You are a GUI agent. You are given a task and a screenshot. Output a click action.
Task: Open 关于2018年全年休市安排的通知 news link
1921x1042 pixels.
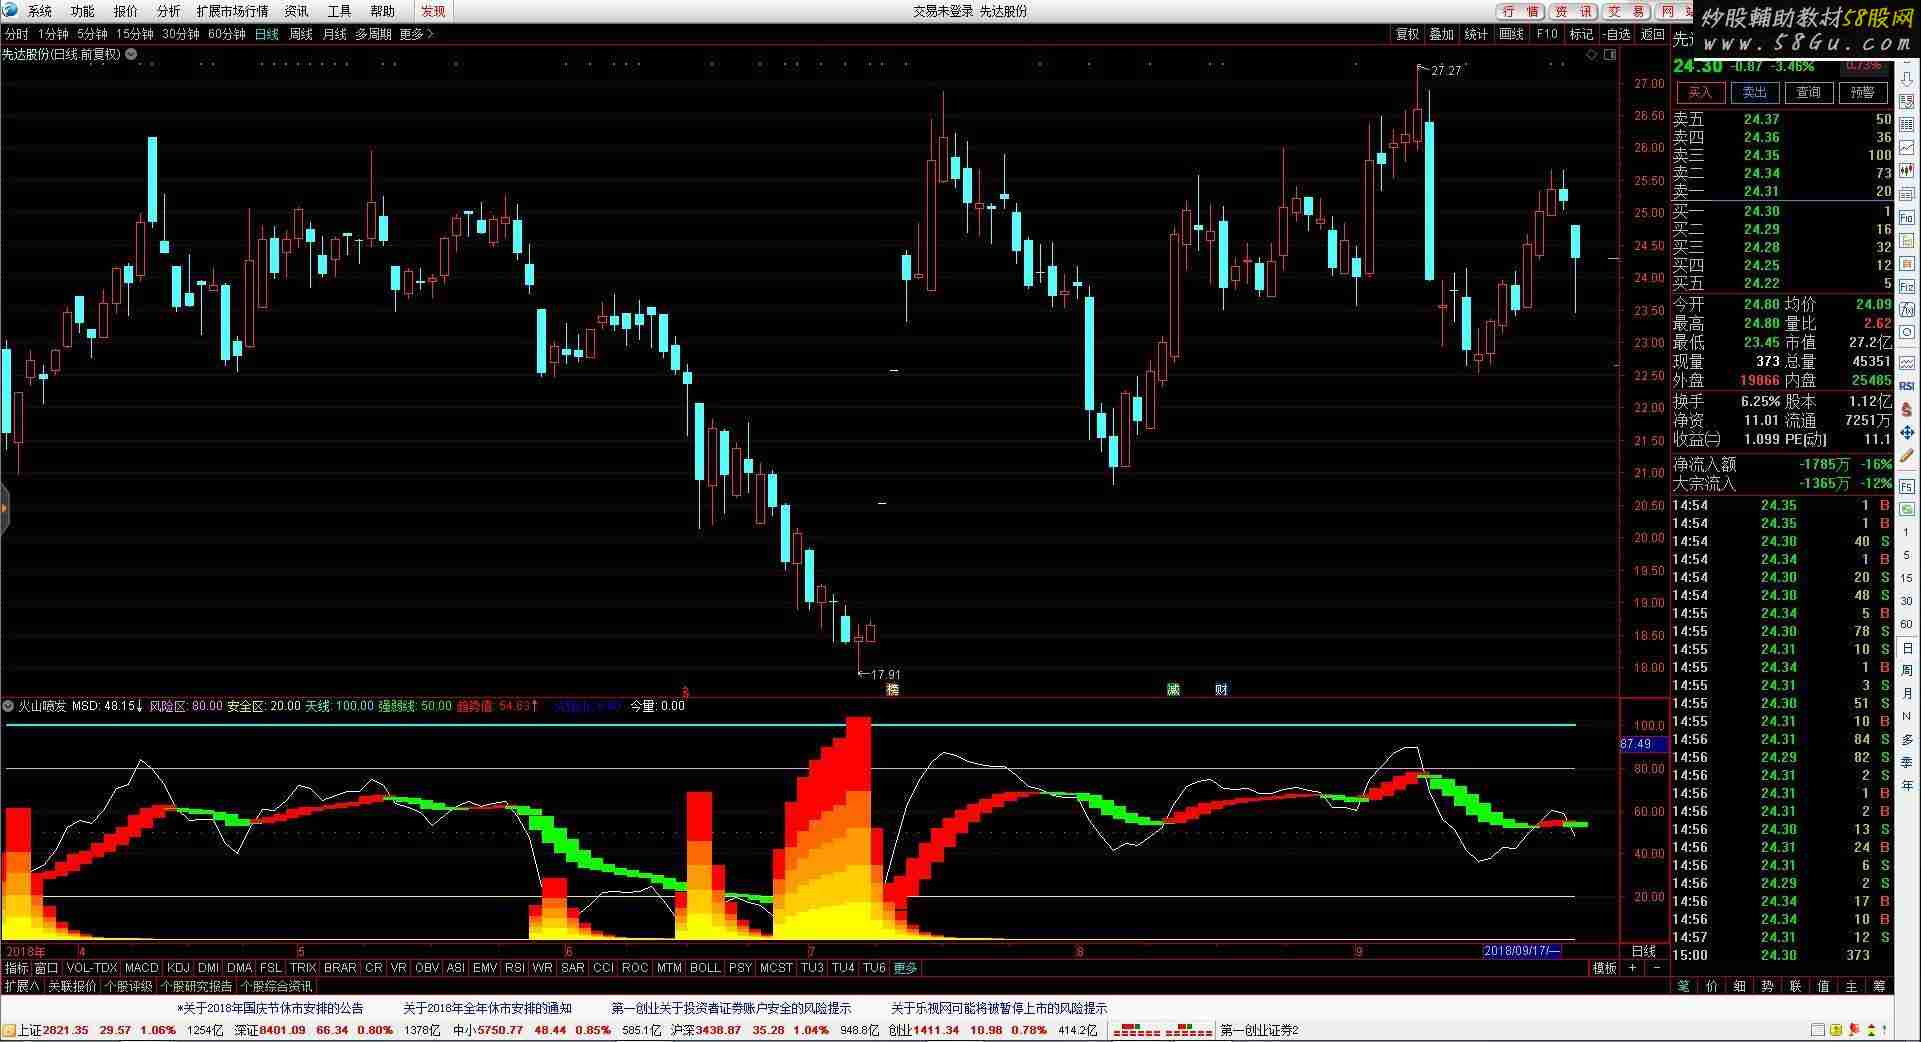[x=488, y=1008]
